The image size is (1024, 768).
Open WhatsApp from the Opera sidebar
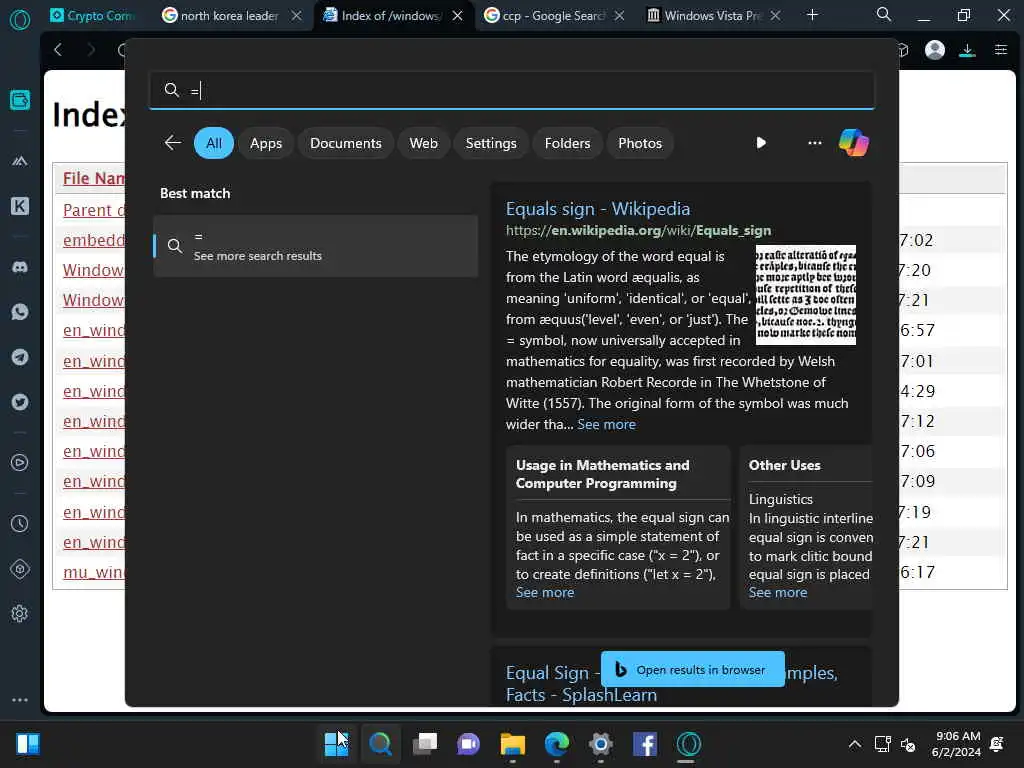[20, 312]
